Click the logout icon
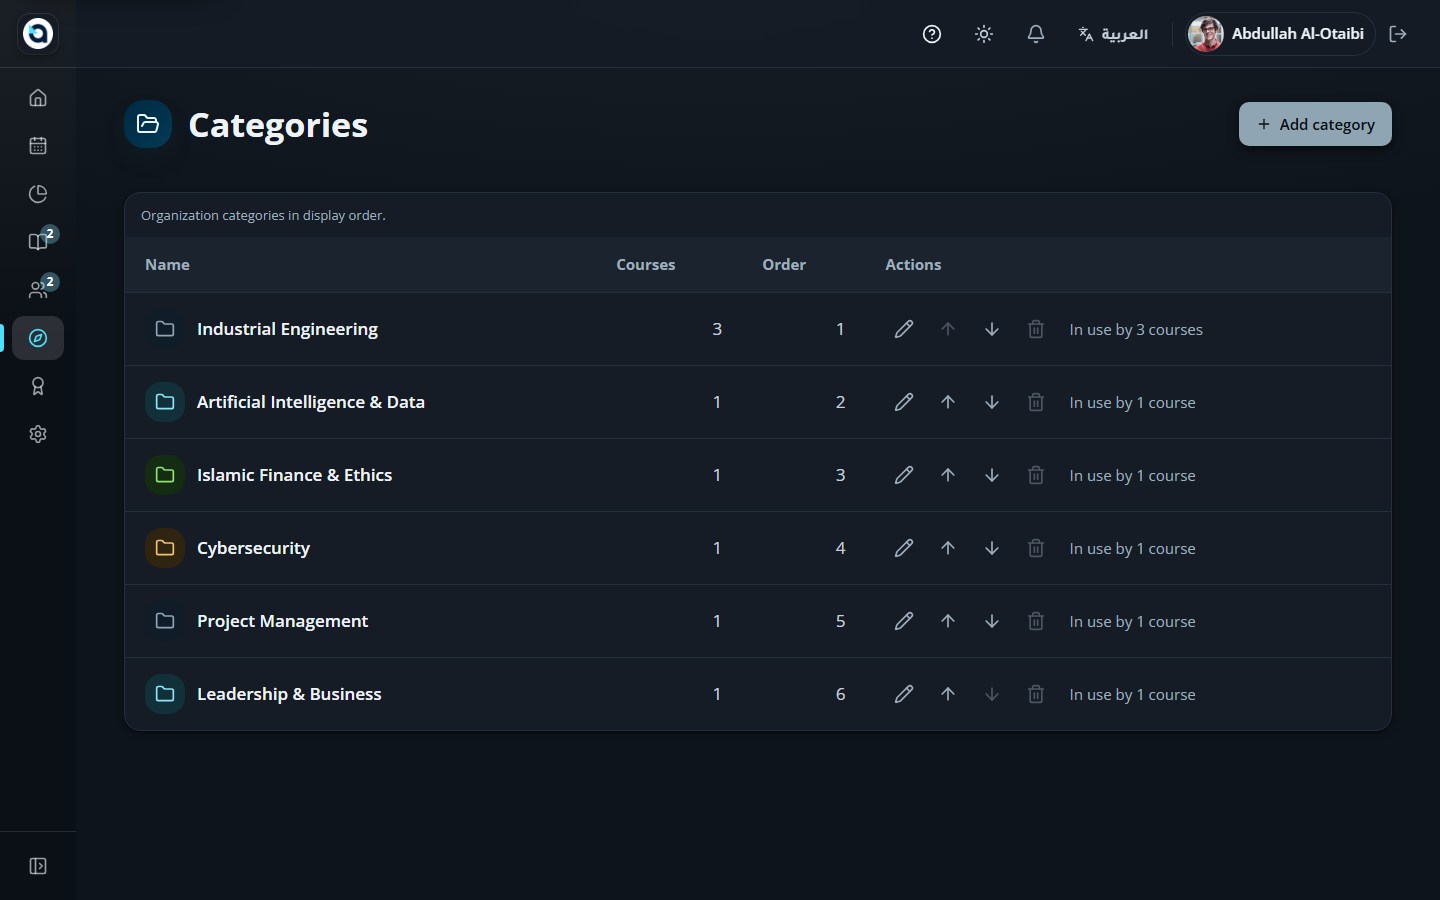The image size is (1440, 900). click(1398, 34)
